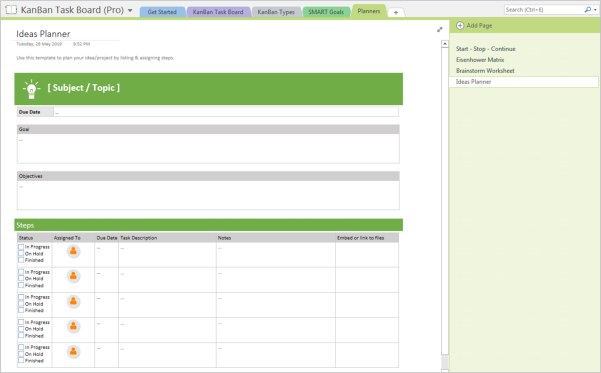Check In Progress in second step row
The height and width of the screenshot is (373, 601).
(x=21, y=272)
